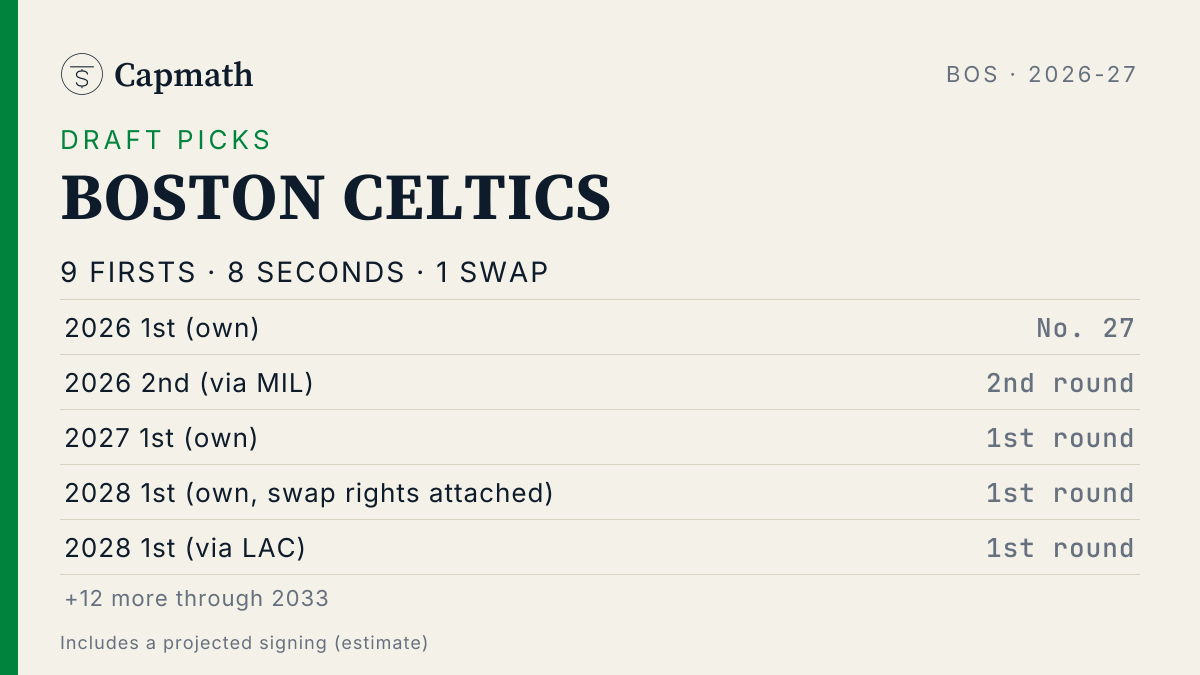Image resolution: width=1200 pixels, height=675 pixels.
Task: Click 2nd round value for MIL pick
Action: pyautogui.click(x=1061, y=383)
